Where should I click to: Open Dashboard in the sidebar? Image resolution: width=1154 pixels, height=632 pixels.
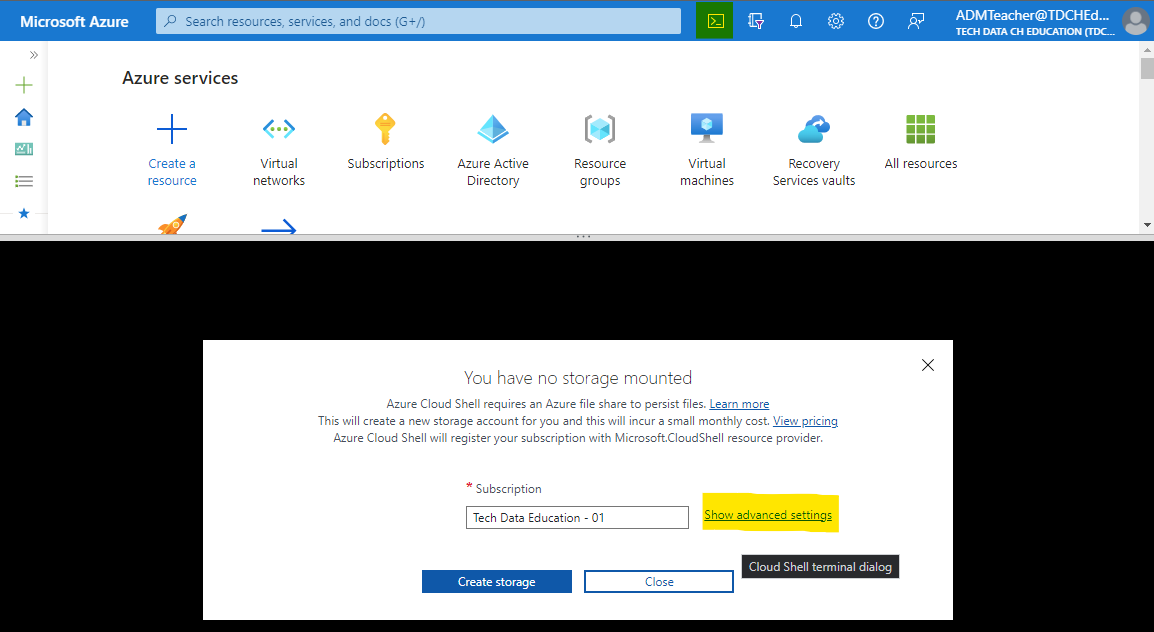24,149
